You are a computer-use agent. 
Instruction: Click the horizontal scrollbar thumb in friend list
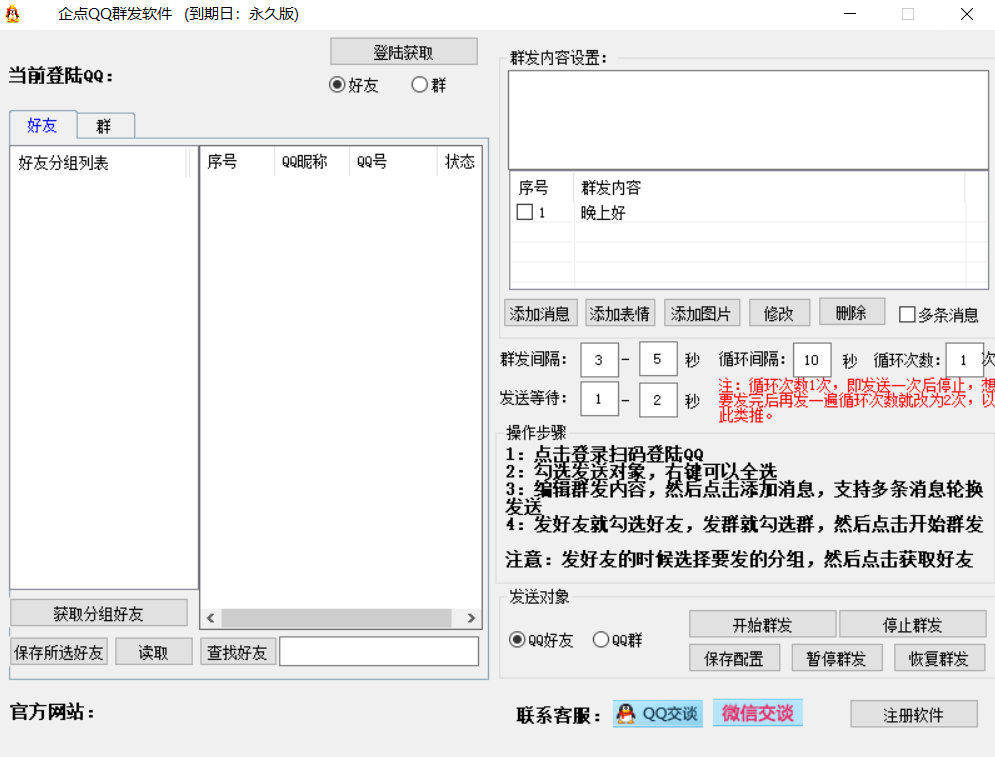pyautogui.click(x=336, y=617)
